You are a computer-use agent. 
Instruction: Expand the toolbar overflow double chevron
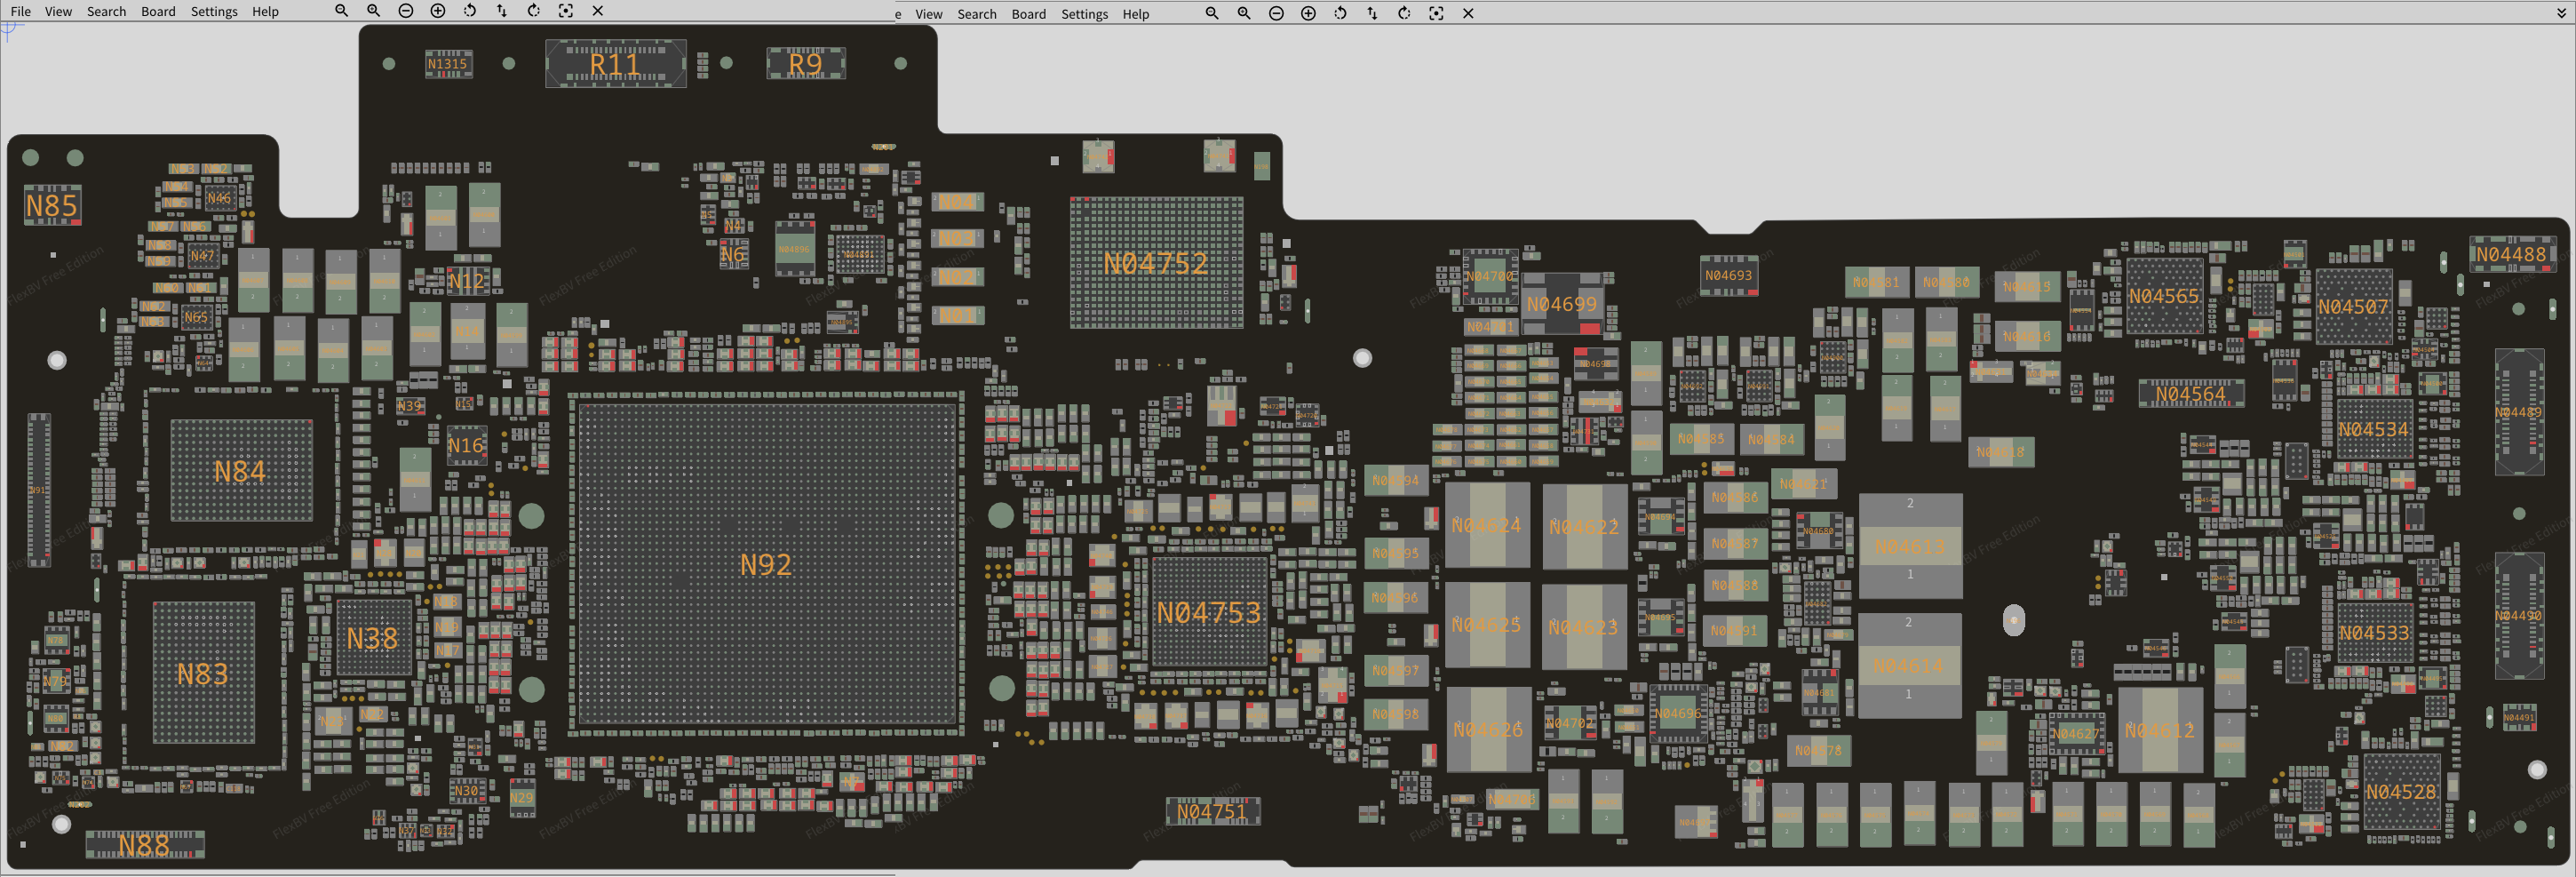coord(2560,14)
